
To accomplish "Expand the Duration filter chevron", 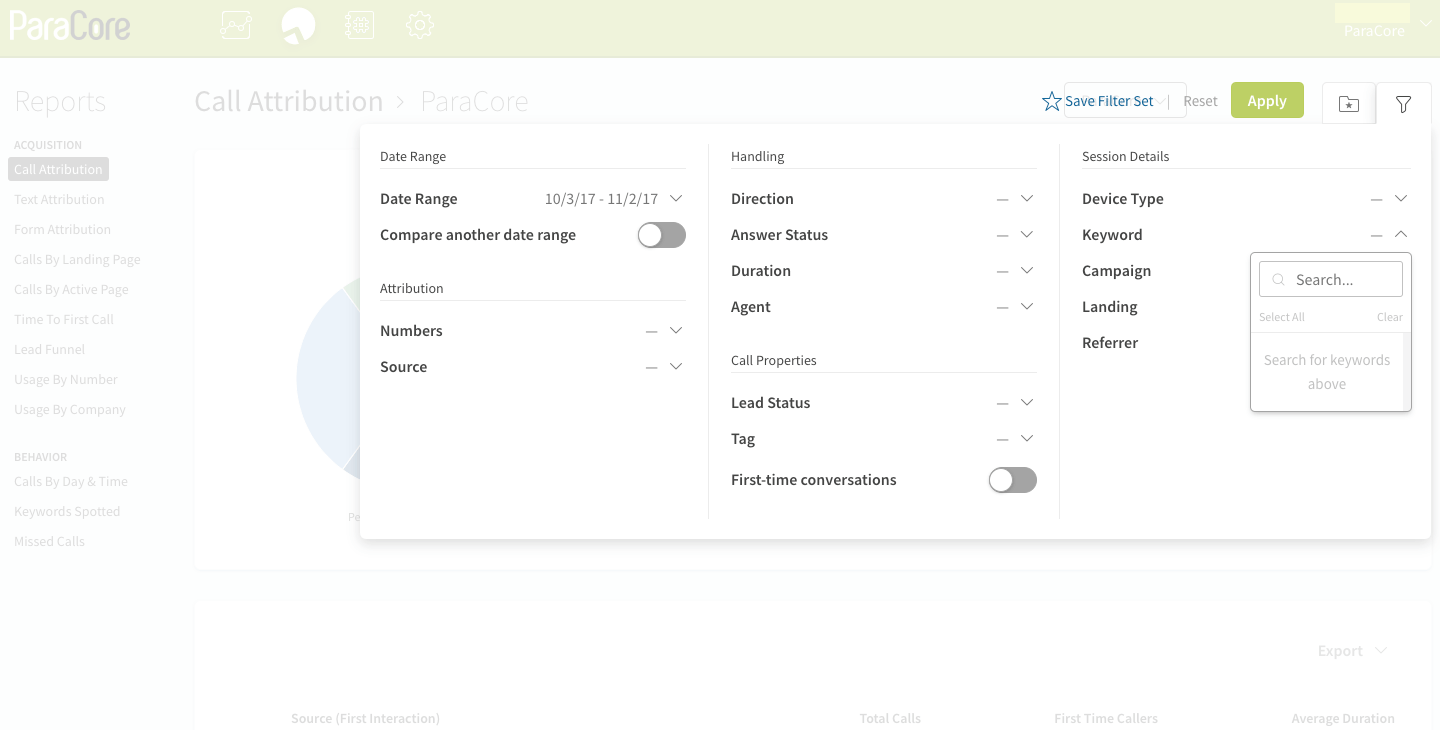I will pyautogui.click(x=1027, y=271).
